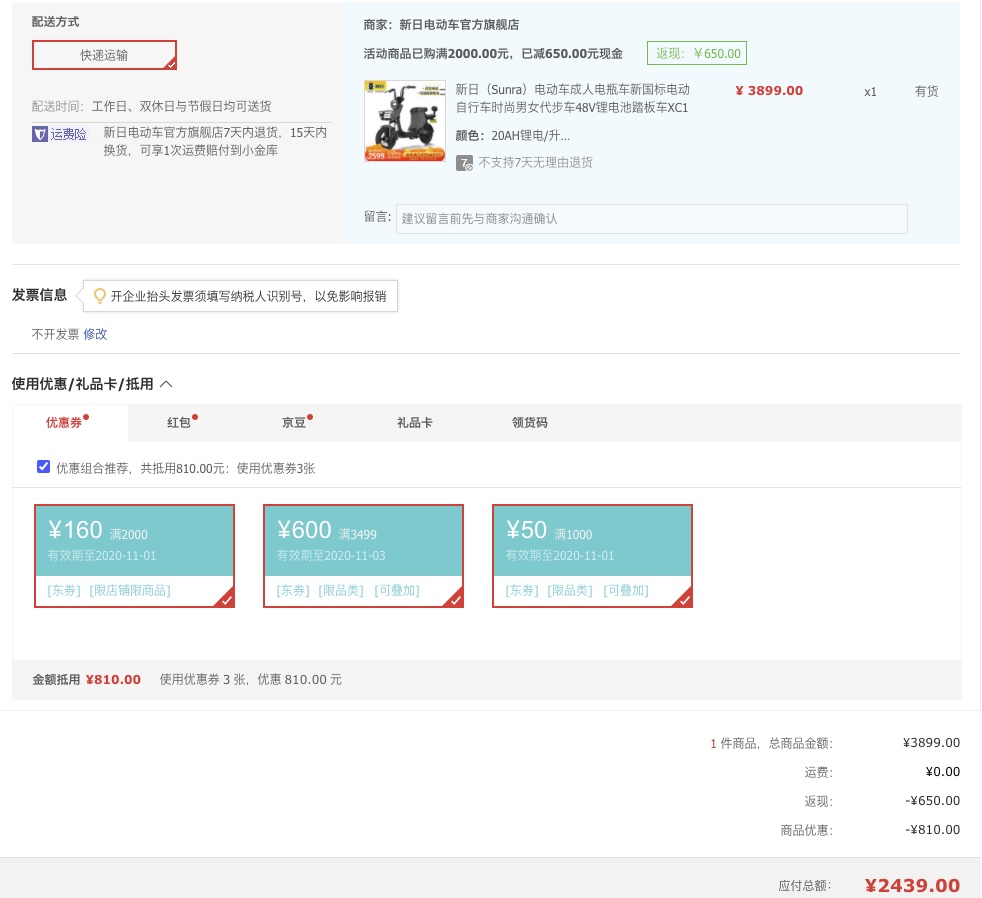Open the Sunra e-bike product thumbnail
The width and height of the screenshot is (982, 898).
tap(405, 121)
